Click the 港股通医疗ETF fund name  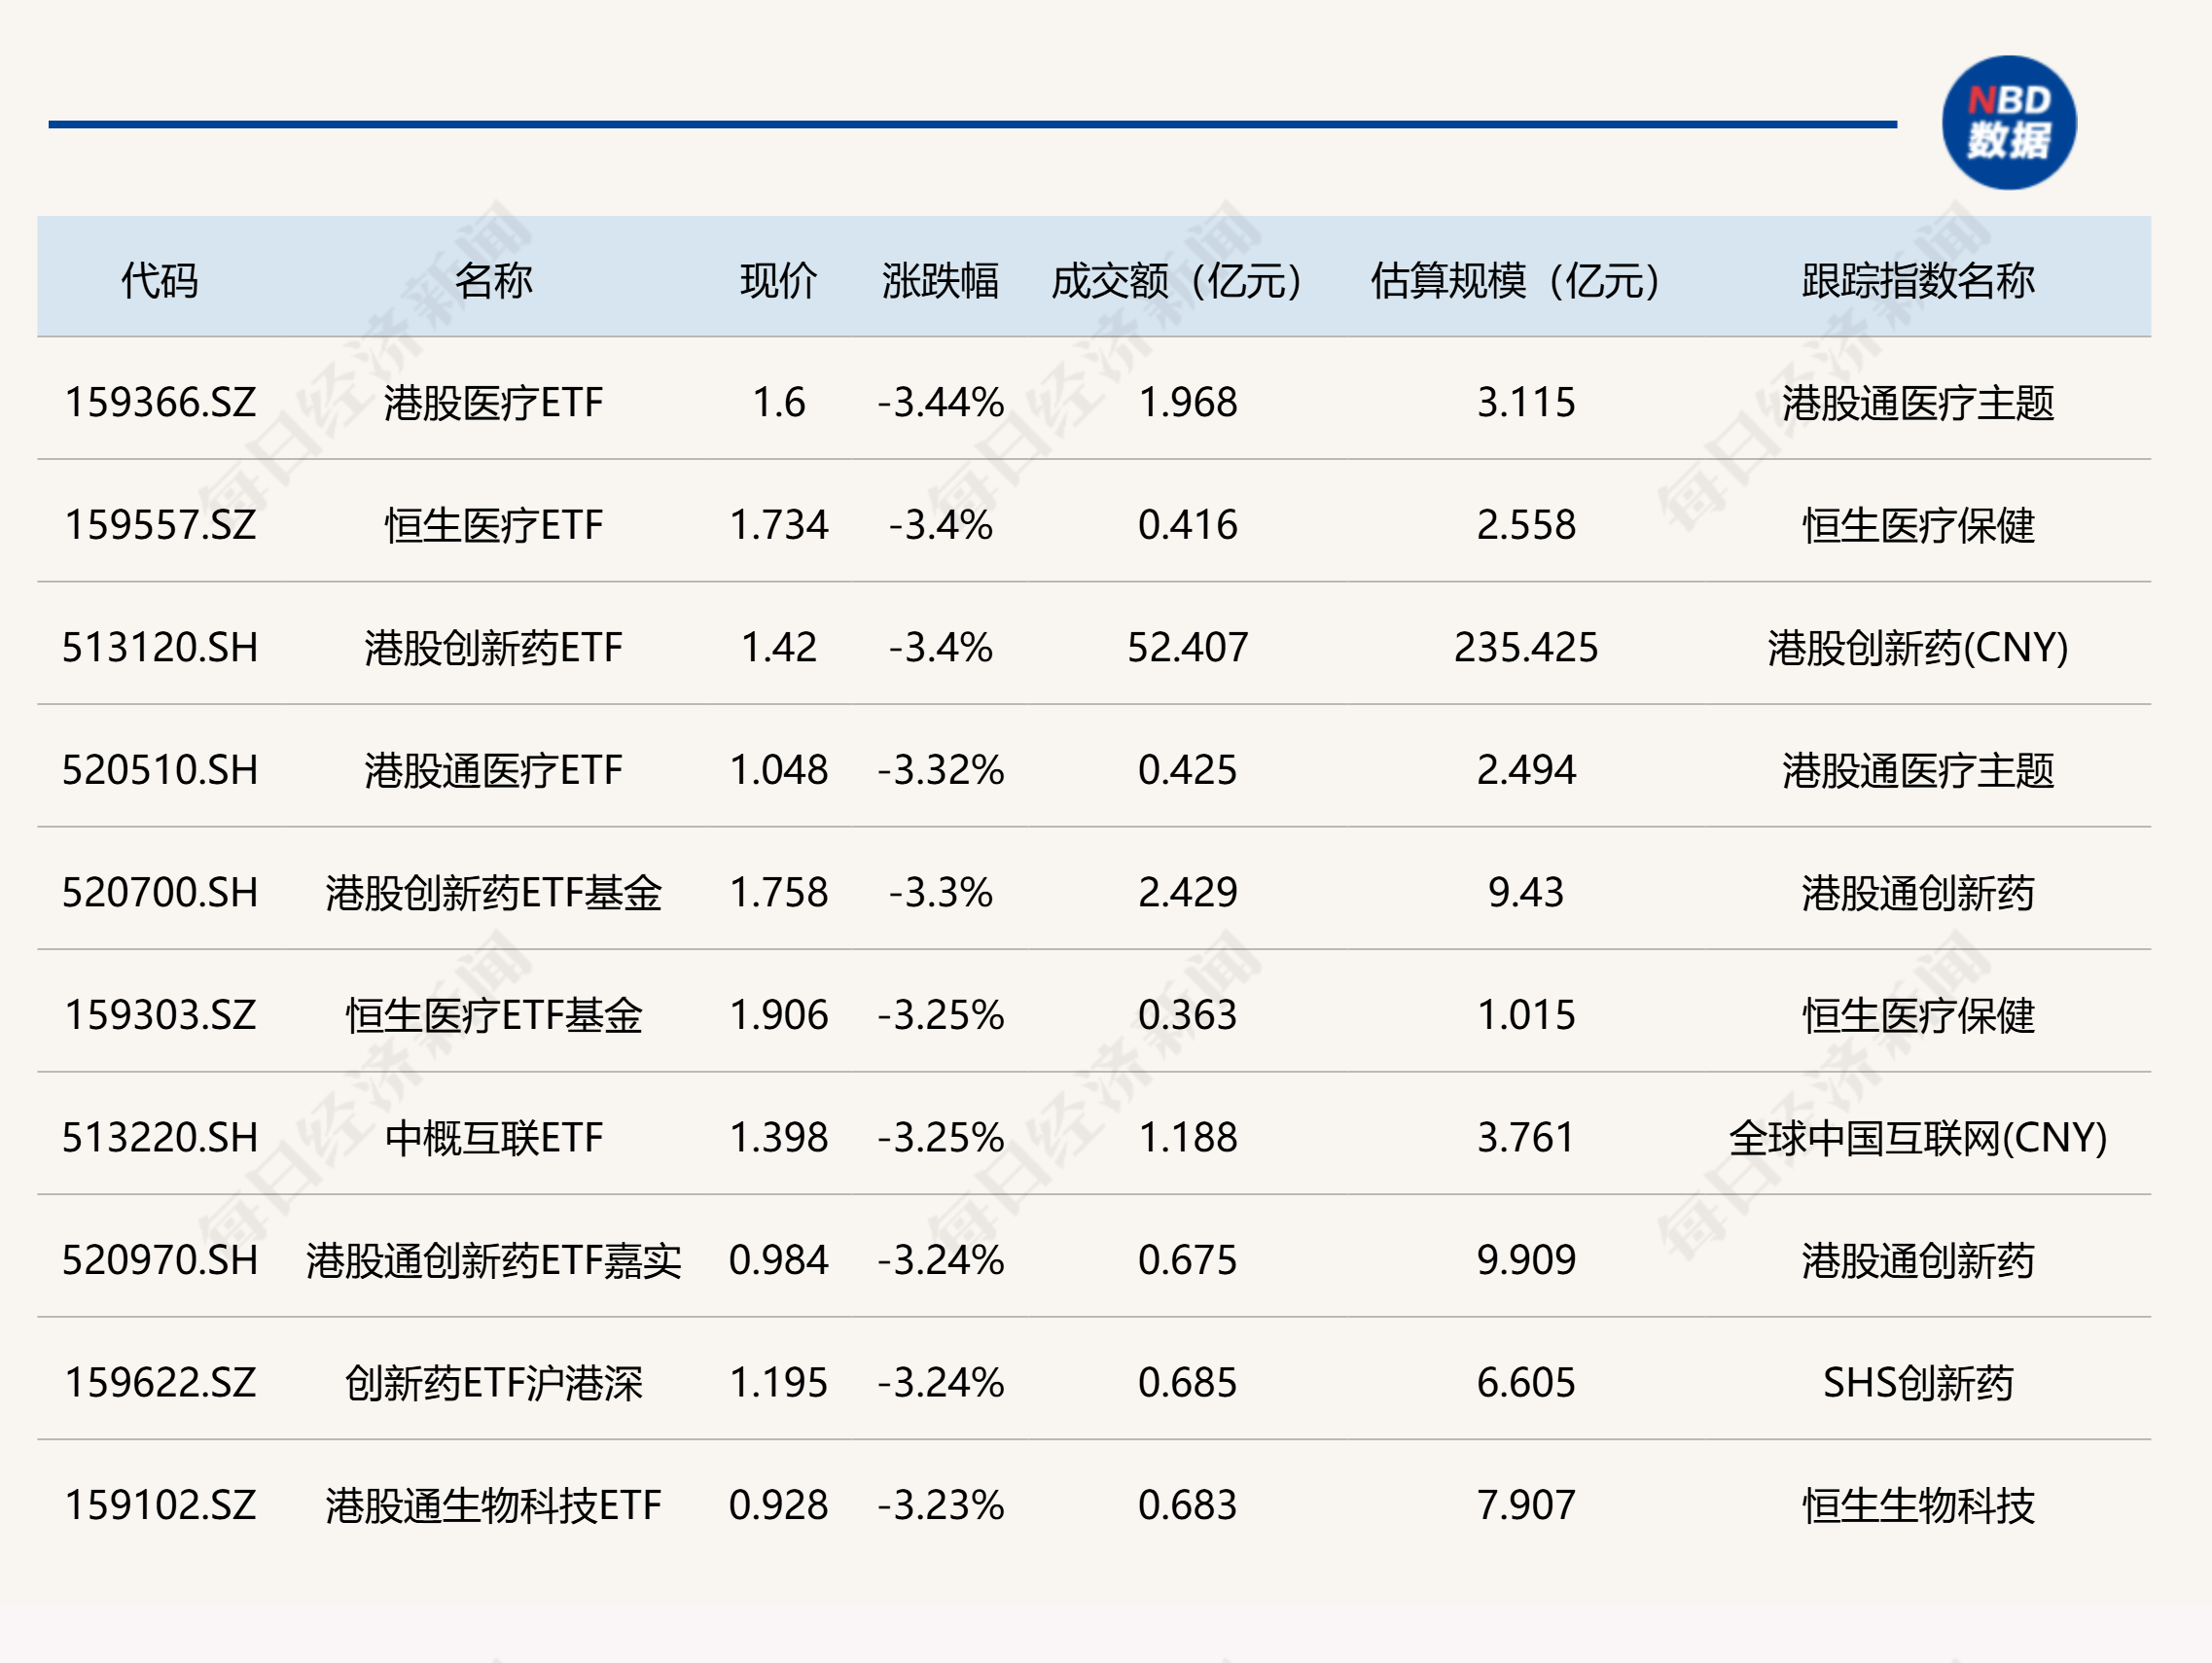tap(493, 770)
